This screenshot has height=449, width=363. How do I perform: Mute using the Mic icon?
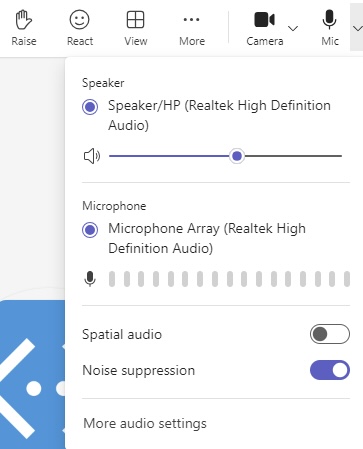tap(329, 19)
